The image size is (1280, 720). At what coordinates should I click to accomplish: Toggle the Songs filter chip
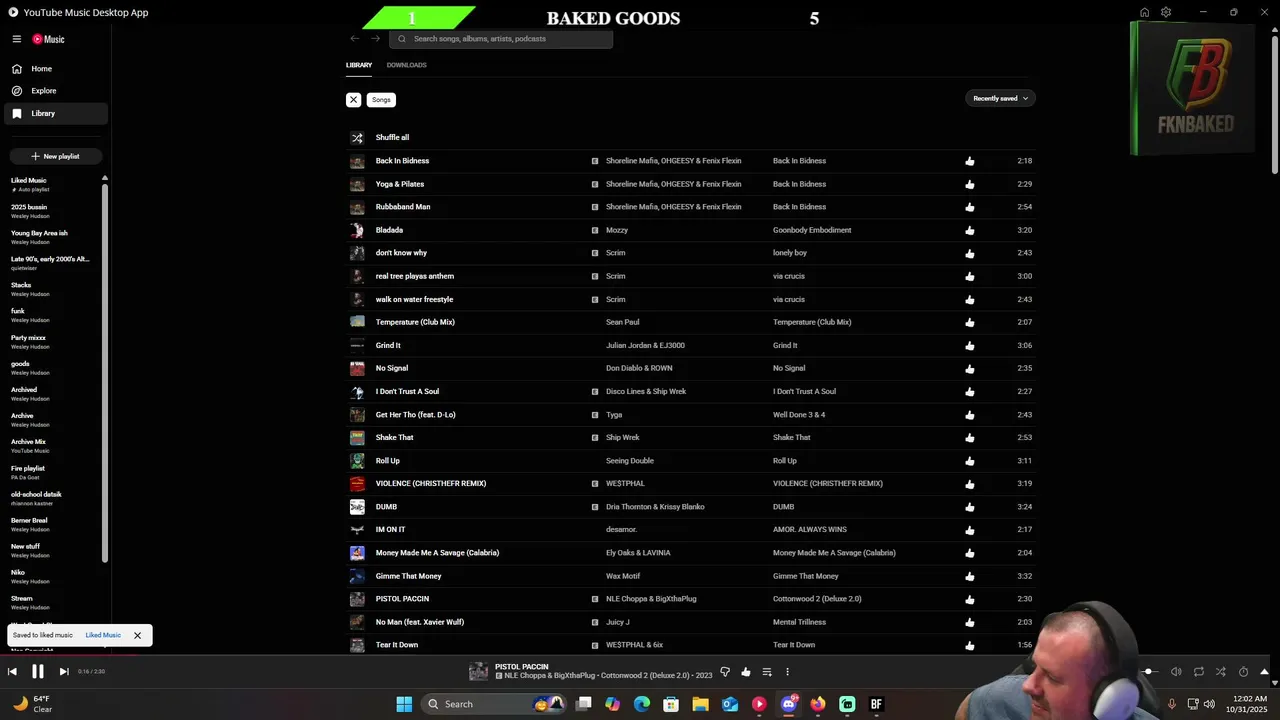pyautogui.click(x=381, y=100)
